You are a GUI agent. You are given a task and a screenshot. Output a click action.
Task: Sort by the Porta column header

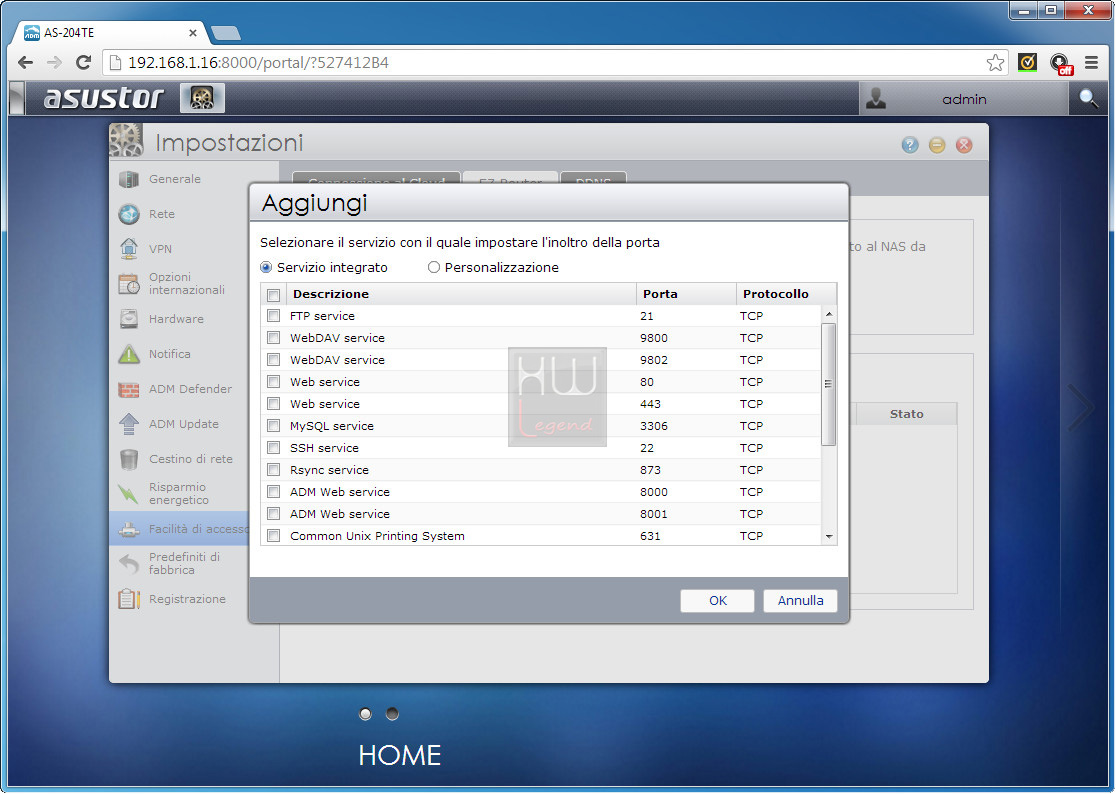tap(685, 294)
